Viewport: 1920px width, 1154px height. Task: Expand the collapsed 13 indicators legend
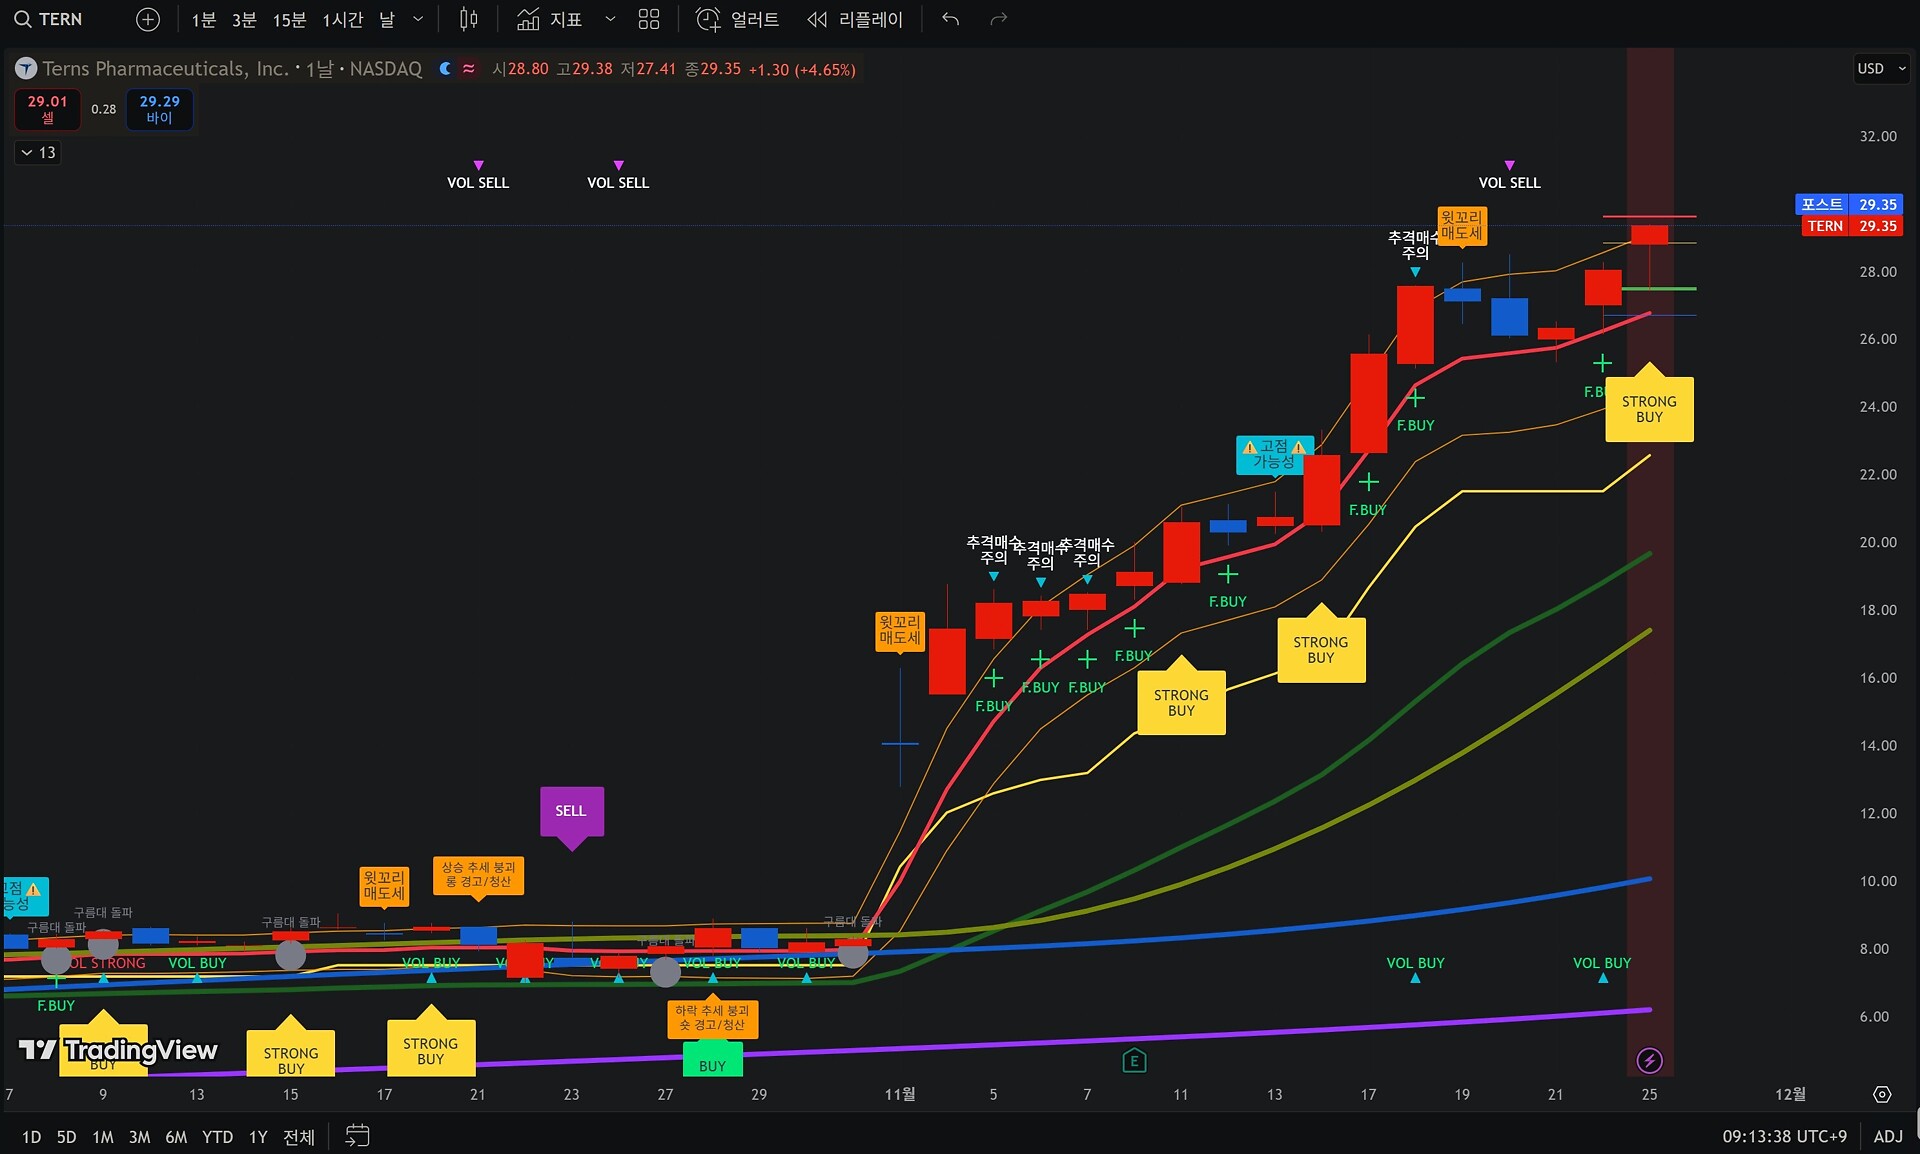tap(38, 152)
